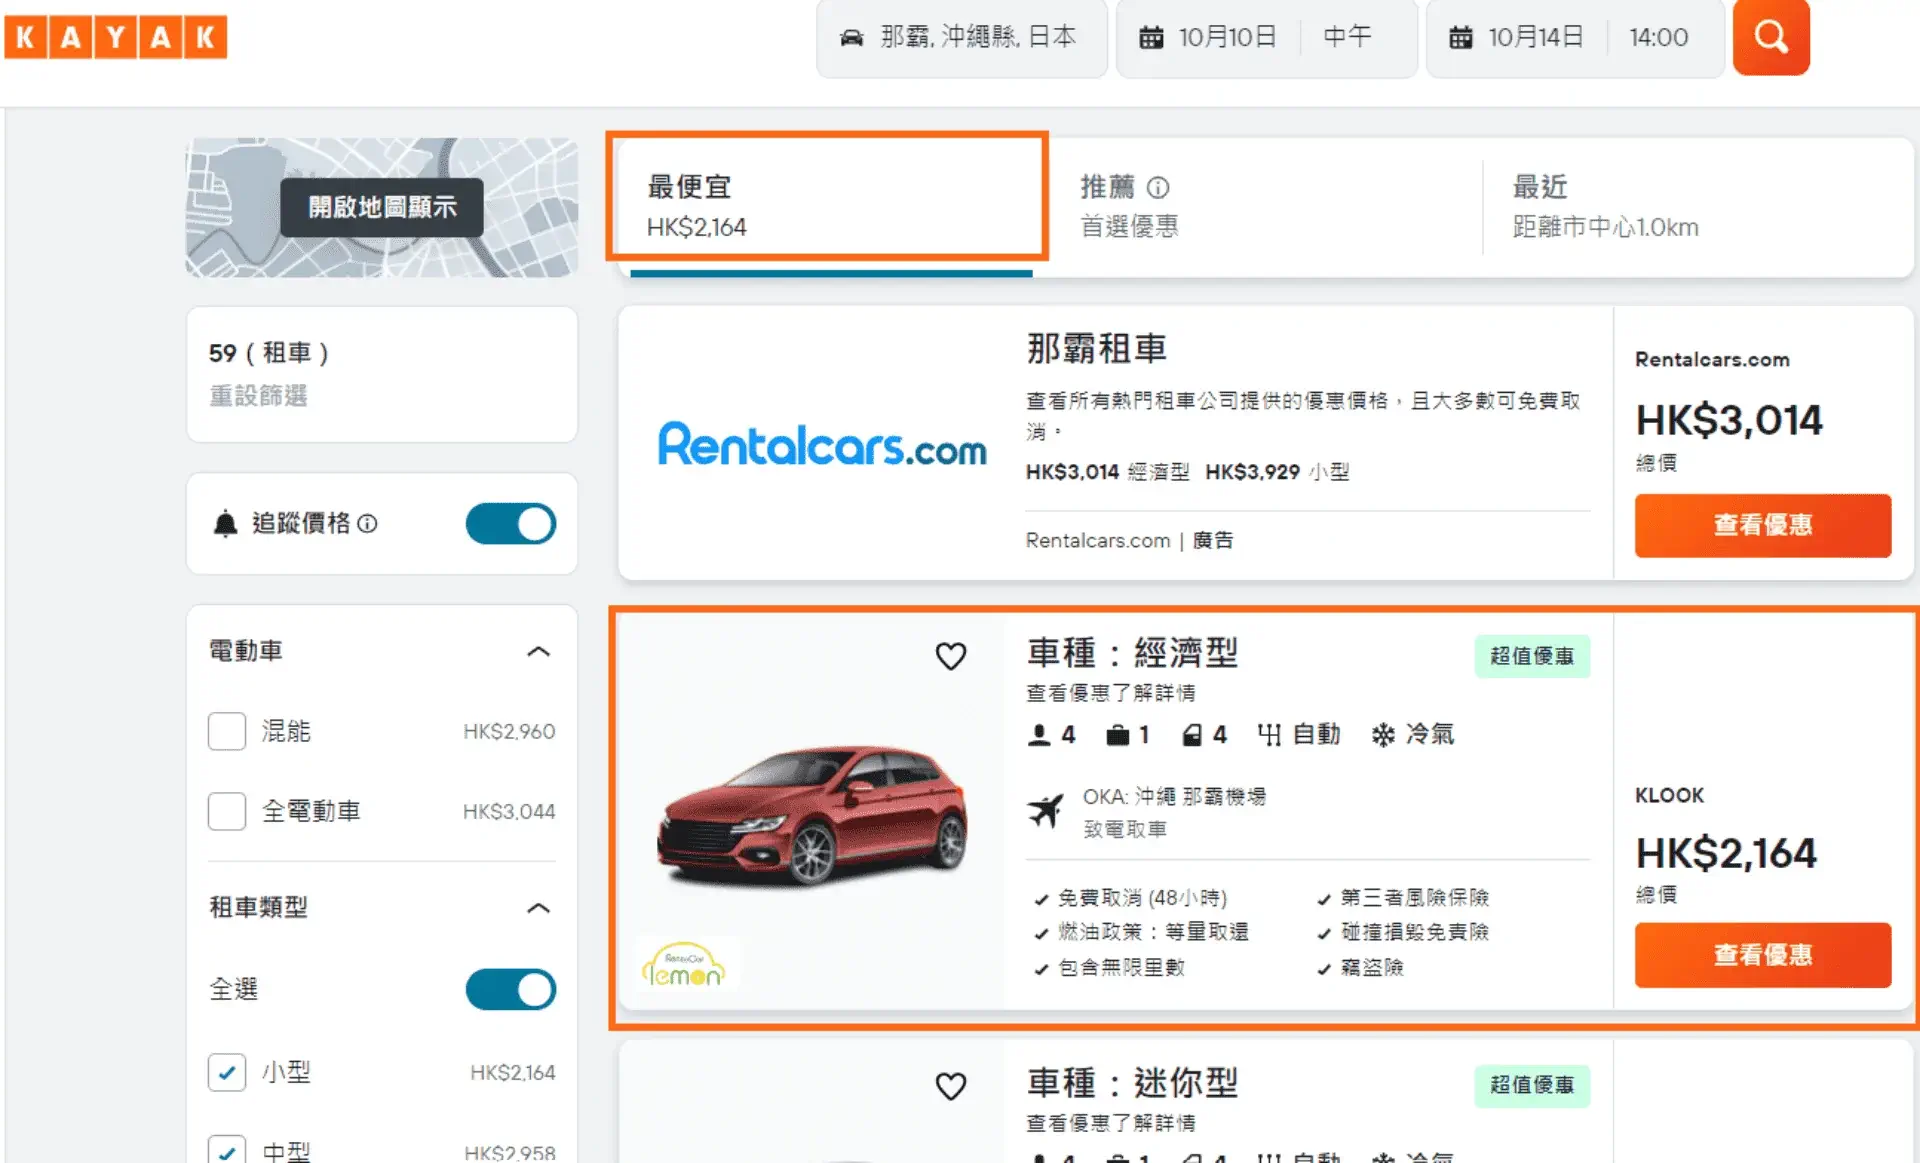Click 查看優惠 for KLOOK HK$2,164
This screenshot has width=1920, height=1163.
click(x=1763, y=955)
